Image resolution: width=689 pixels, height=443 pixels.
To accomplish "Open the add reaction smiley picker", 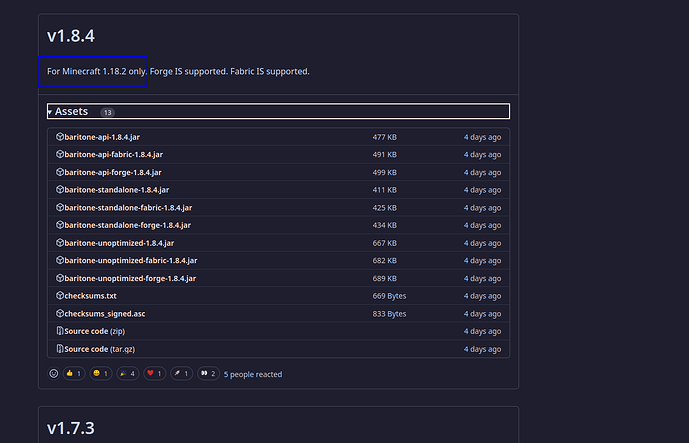I will pos(54,374).
